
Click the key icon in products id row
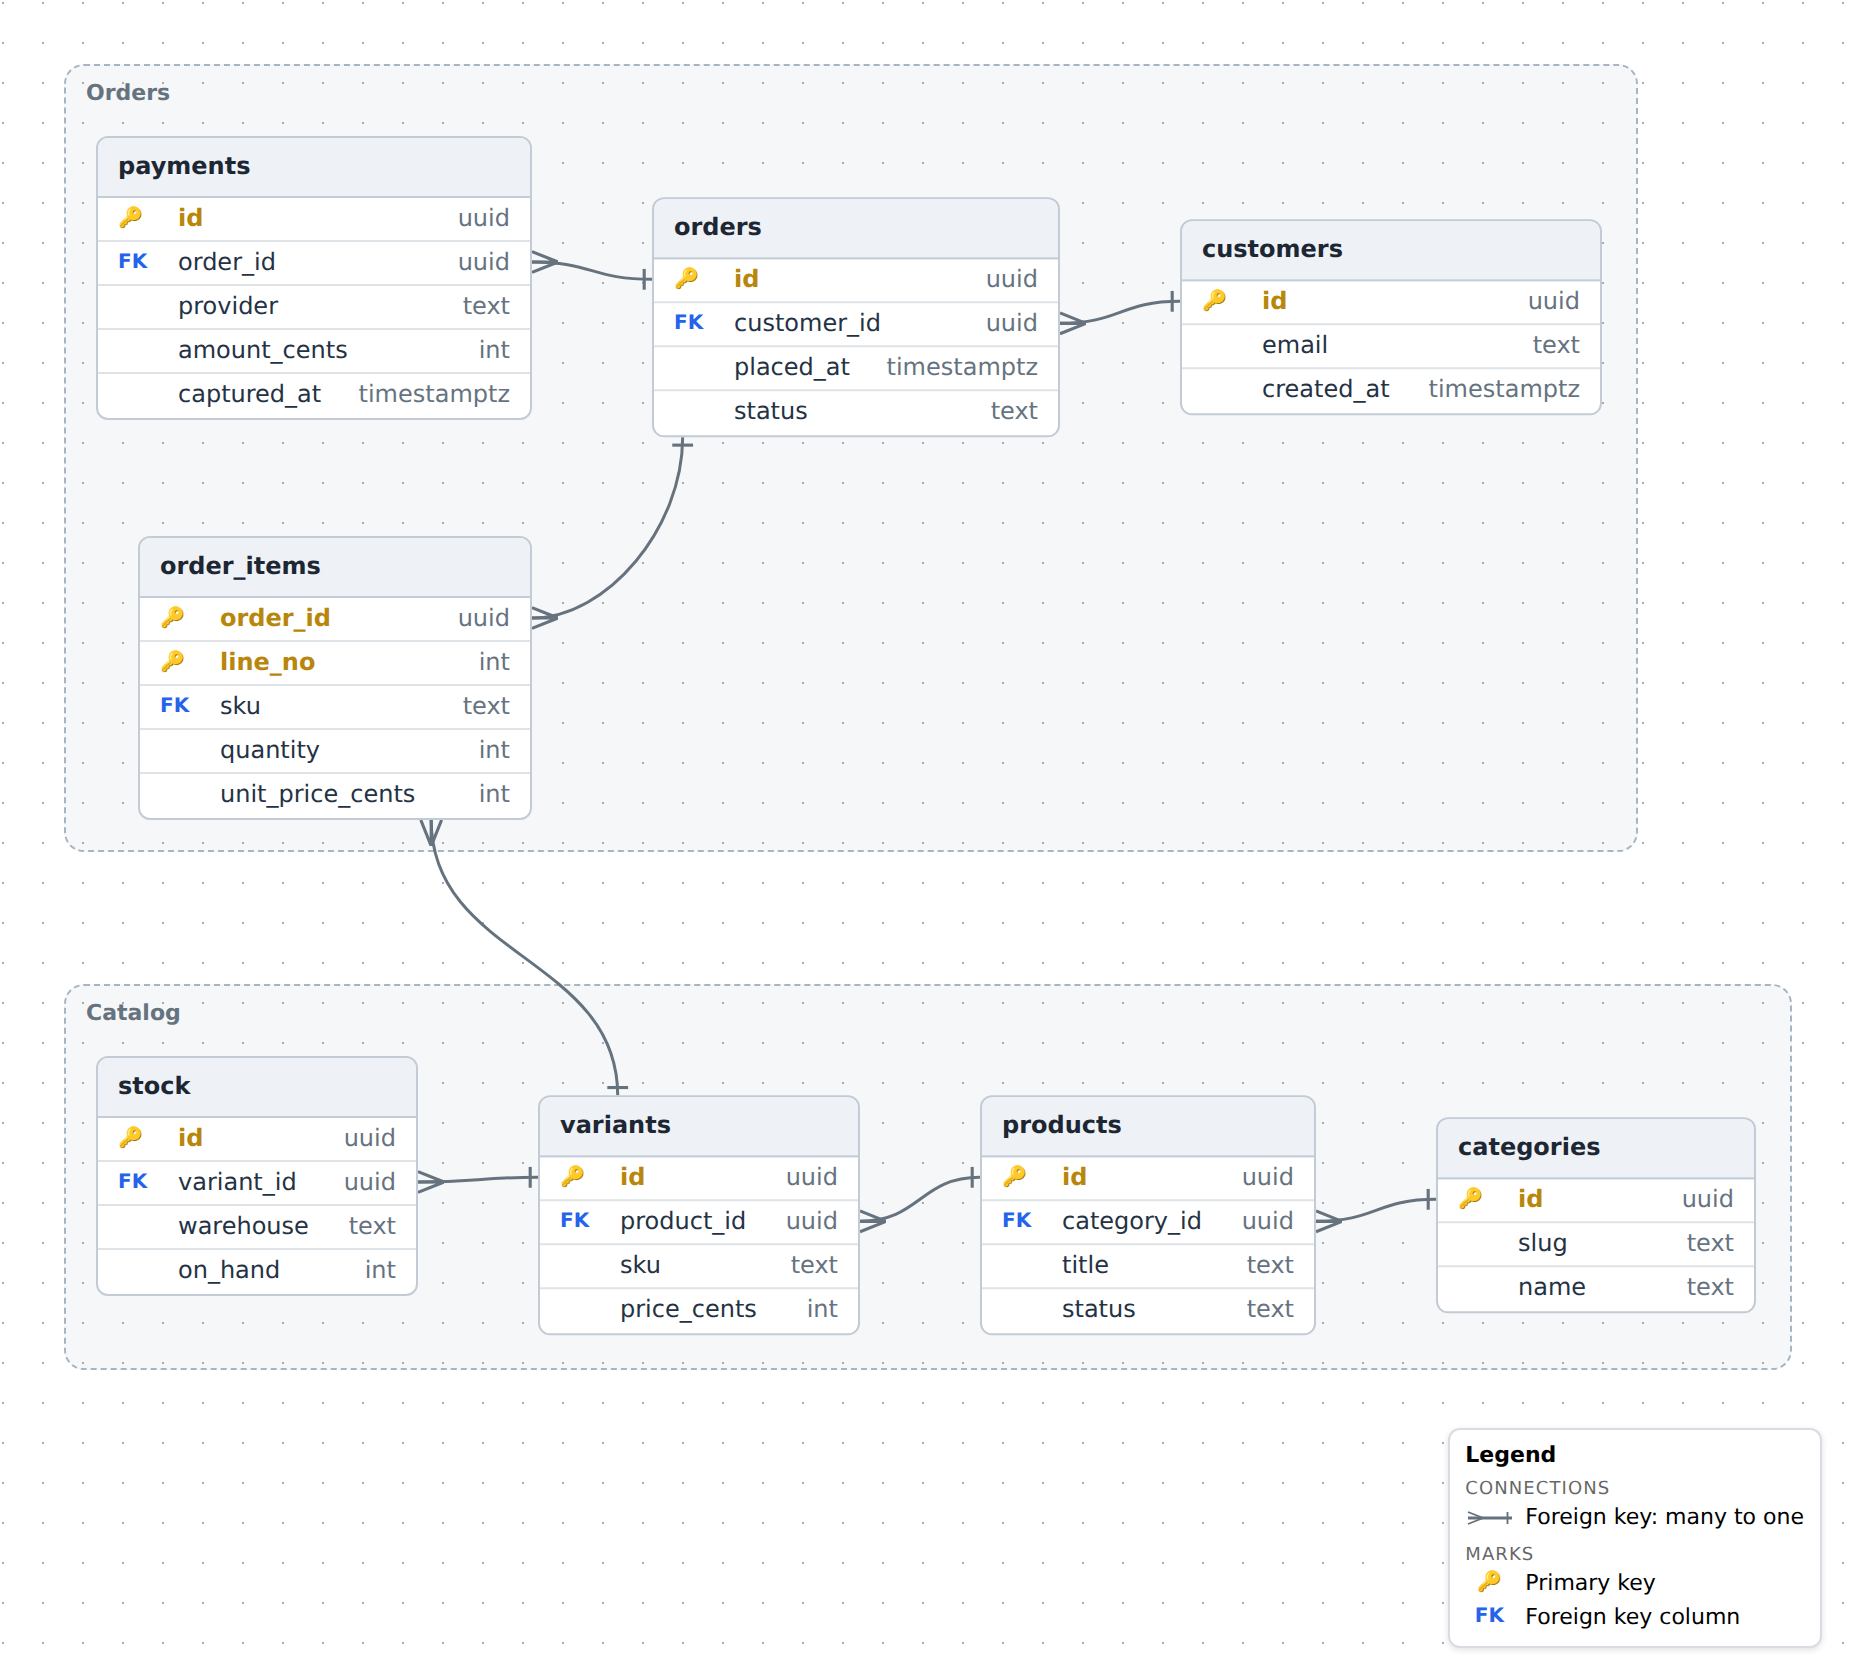click(1015, 1176)
